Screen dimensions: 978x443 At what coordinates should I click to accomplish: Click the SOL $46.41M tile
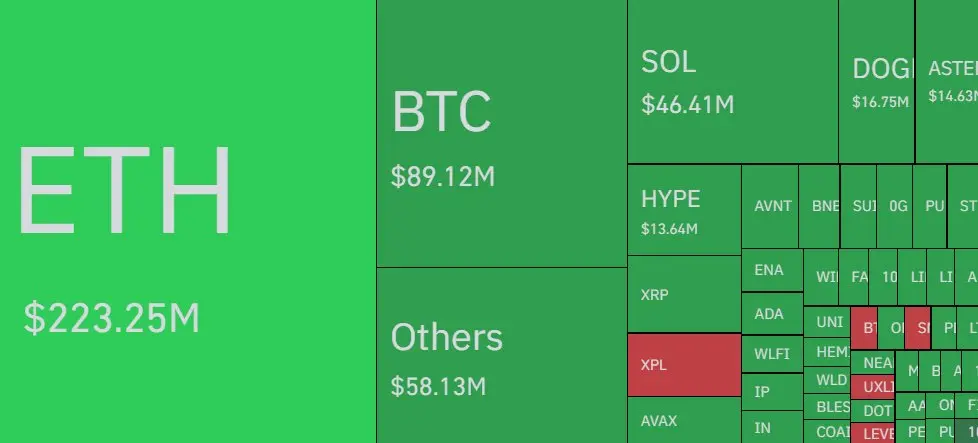[x=733, y=82]
